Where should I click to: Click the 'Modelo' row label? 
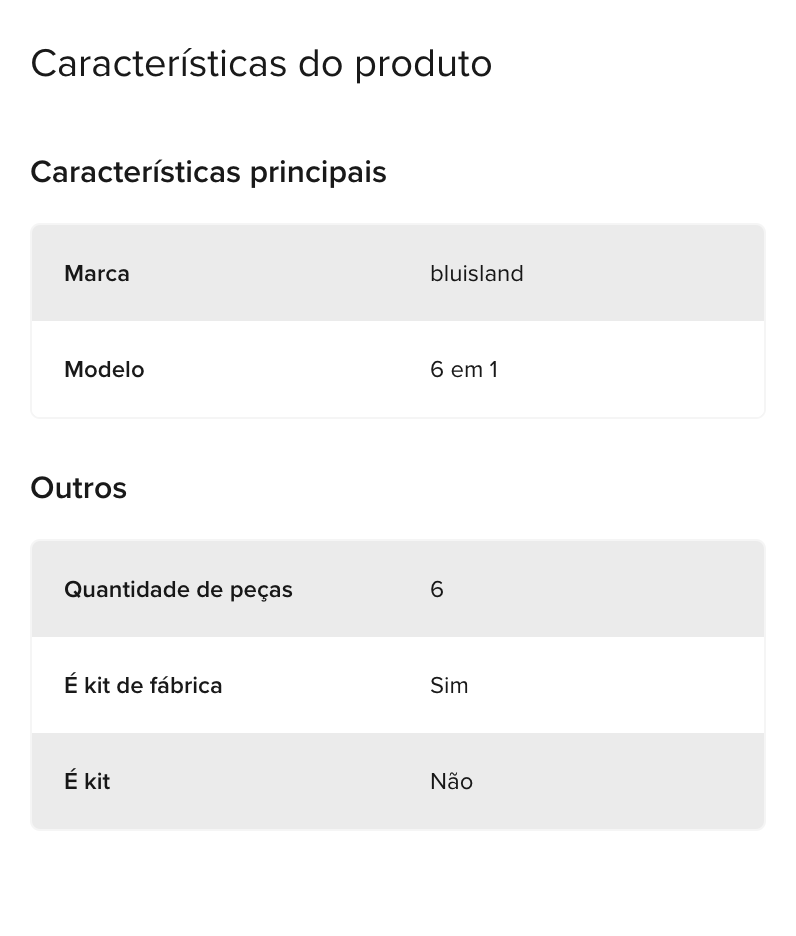(104, 370)
